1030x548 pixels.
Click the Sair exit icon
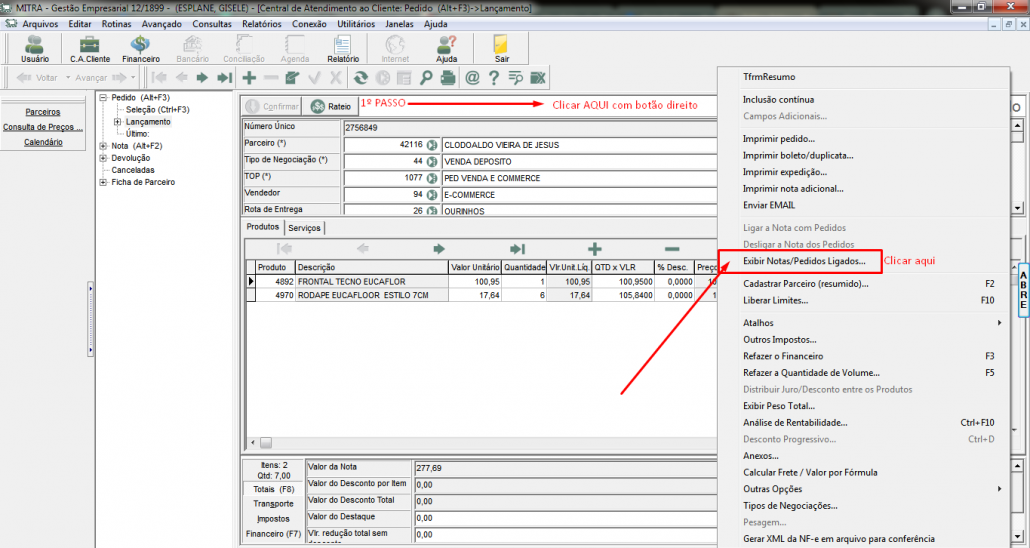pos(501,48)
